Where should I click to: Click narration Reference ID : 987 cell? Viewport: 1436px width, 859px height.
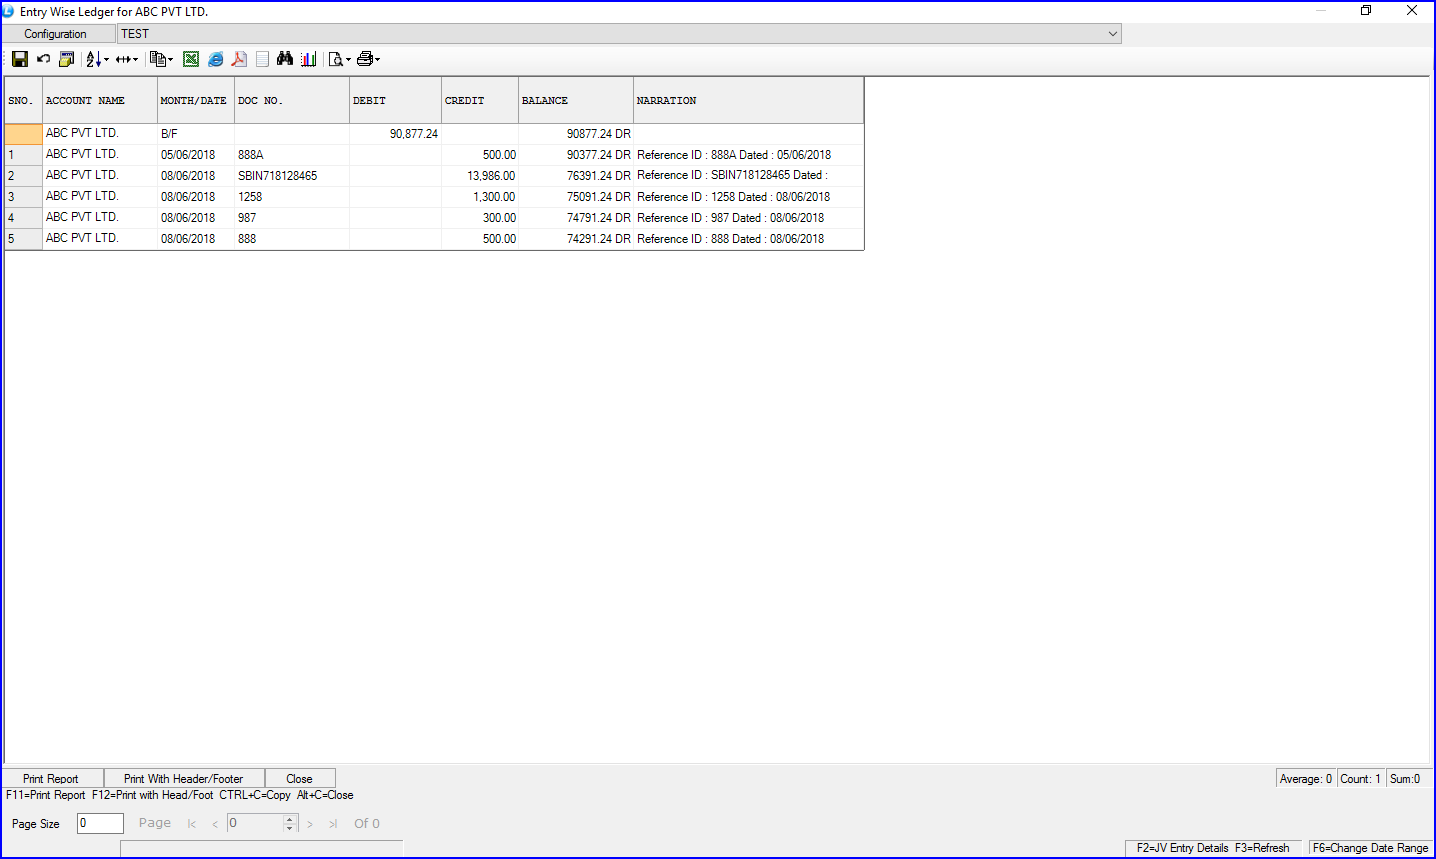[749, 218]
